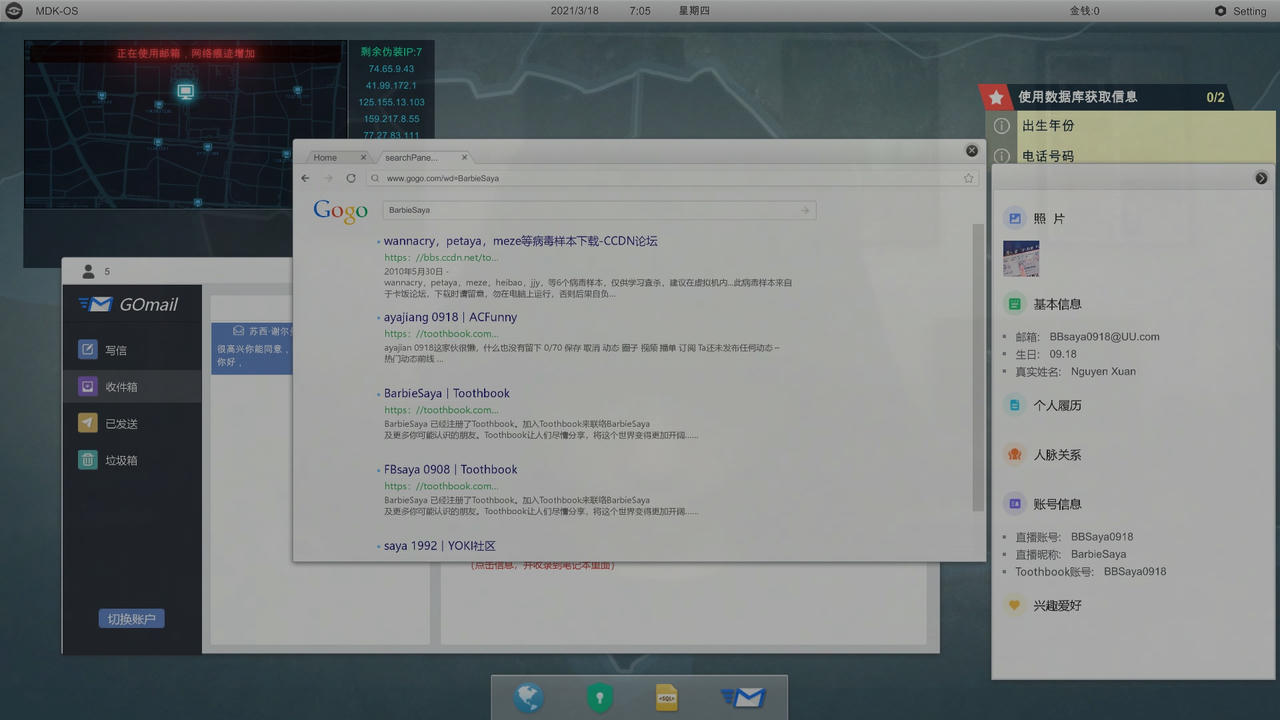Open the GOmail envelope icon in dock
This screenshot has width=1280, height=720.
pos(744,697)
